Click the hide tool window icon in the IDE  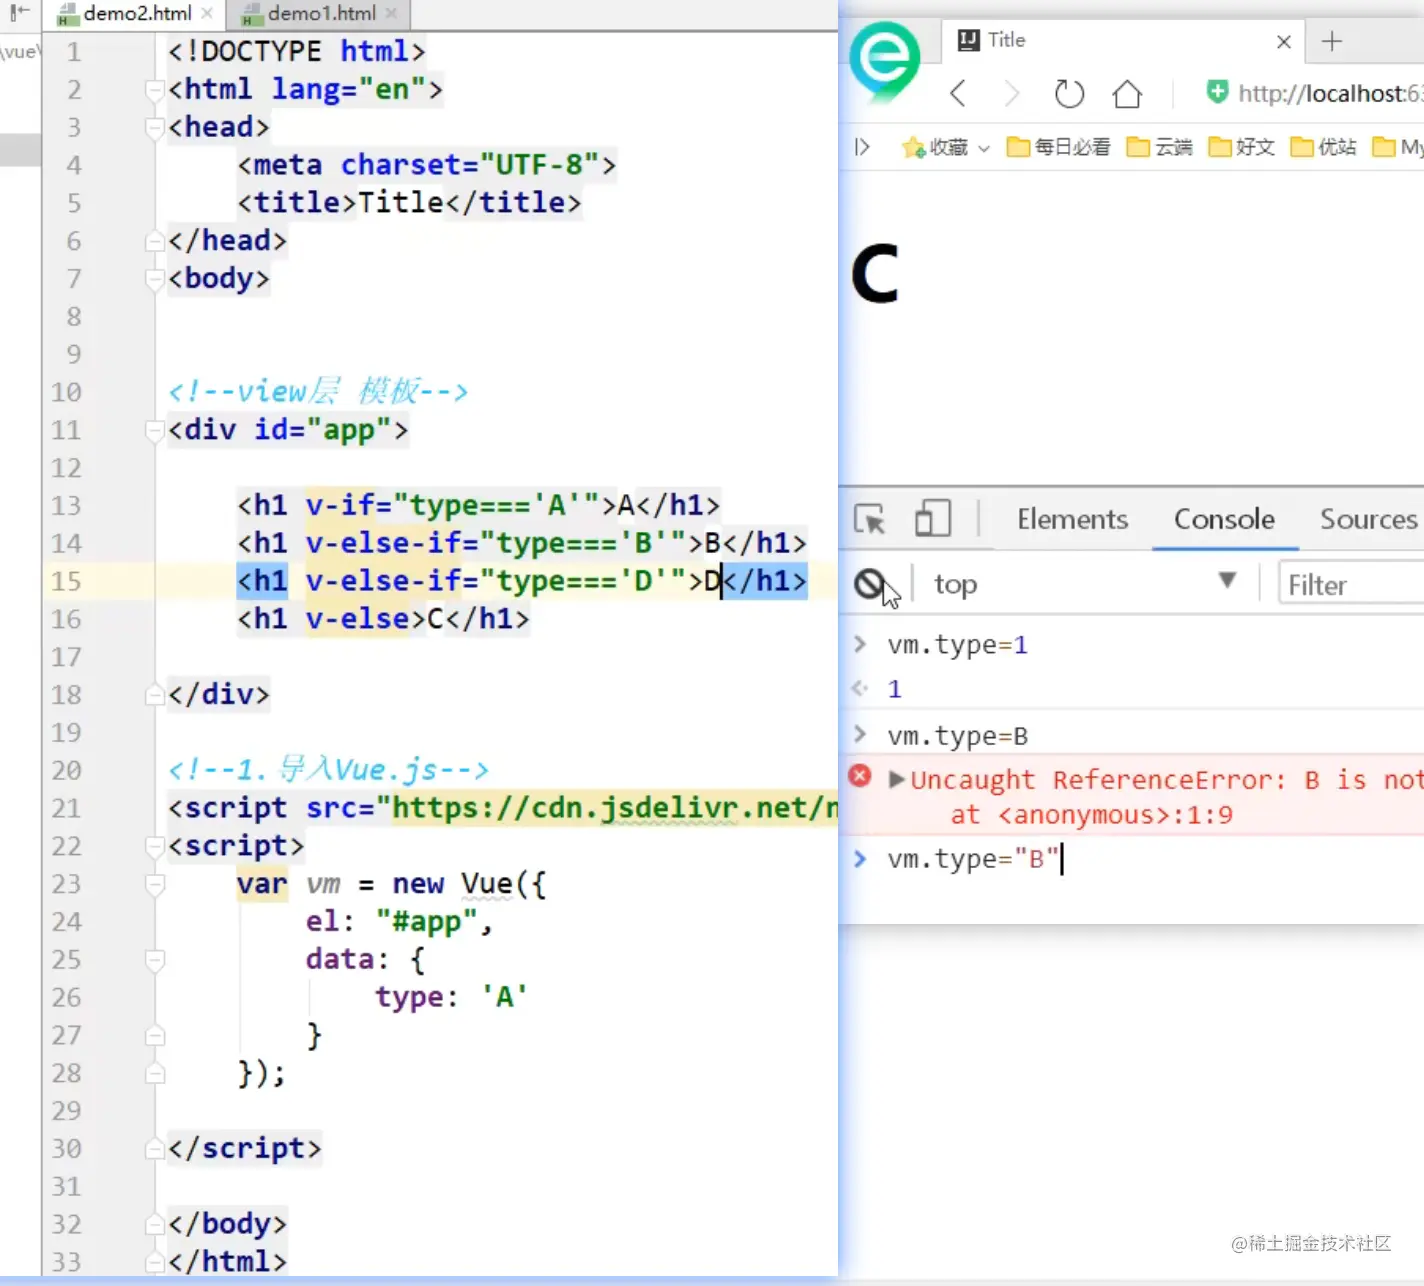(19, 12)
